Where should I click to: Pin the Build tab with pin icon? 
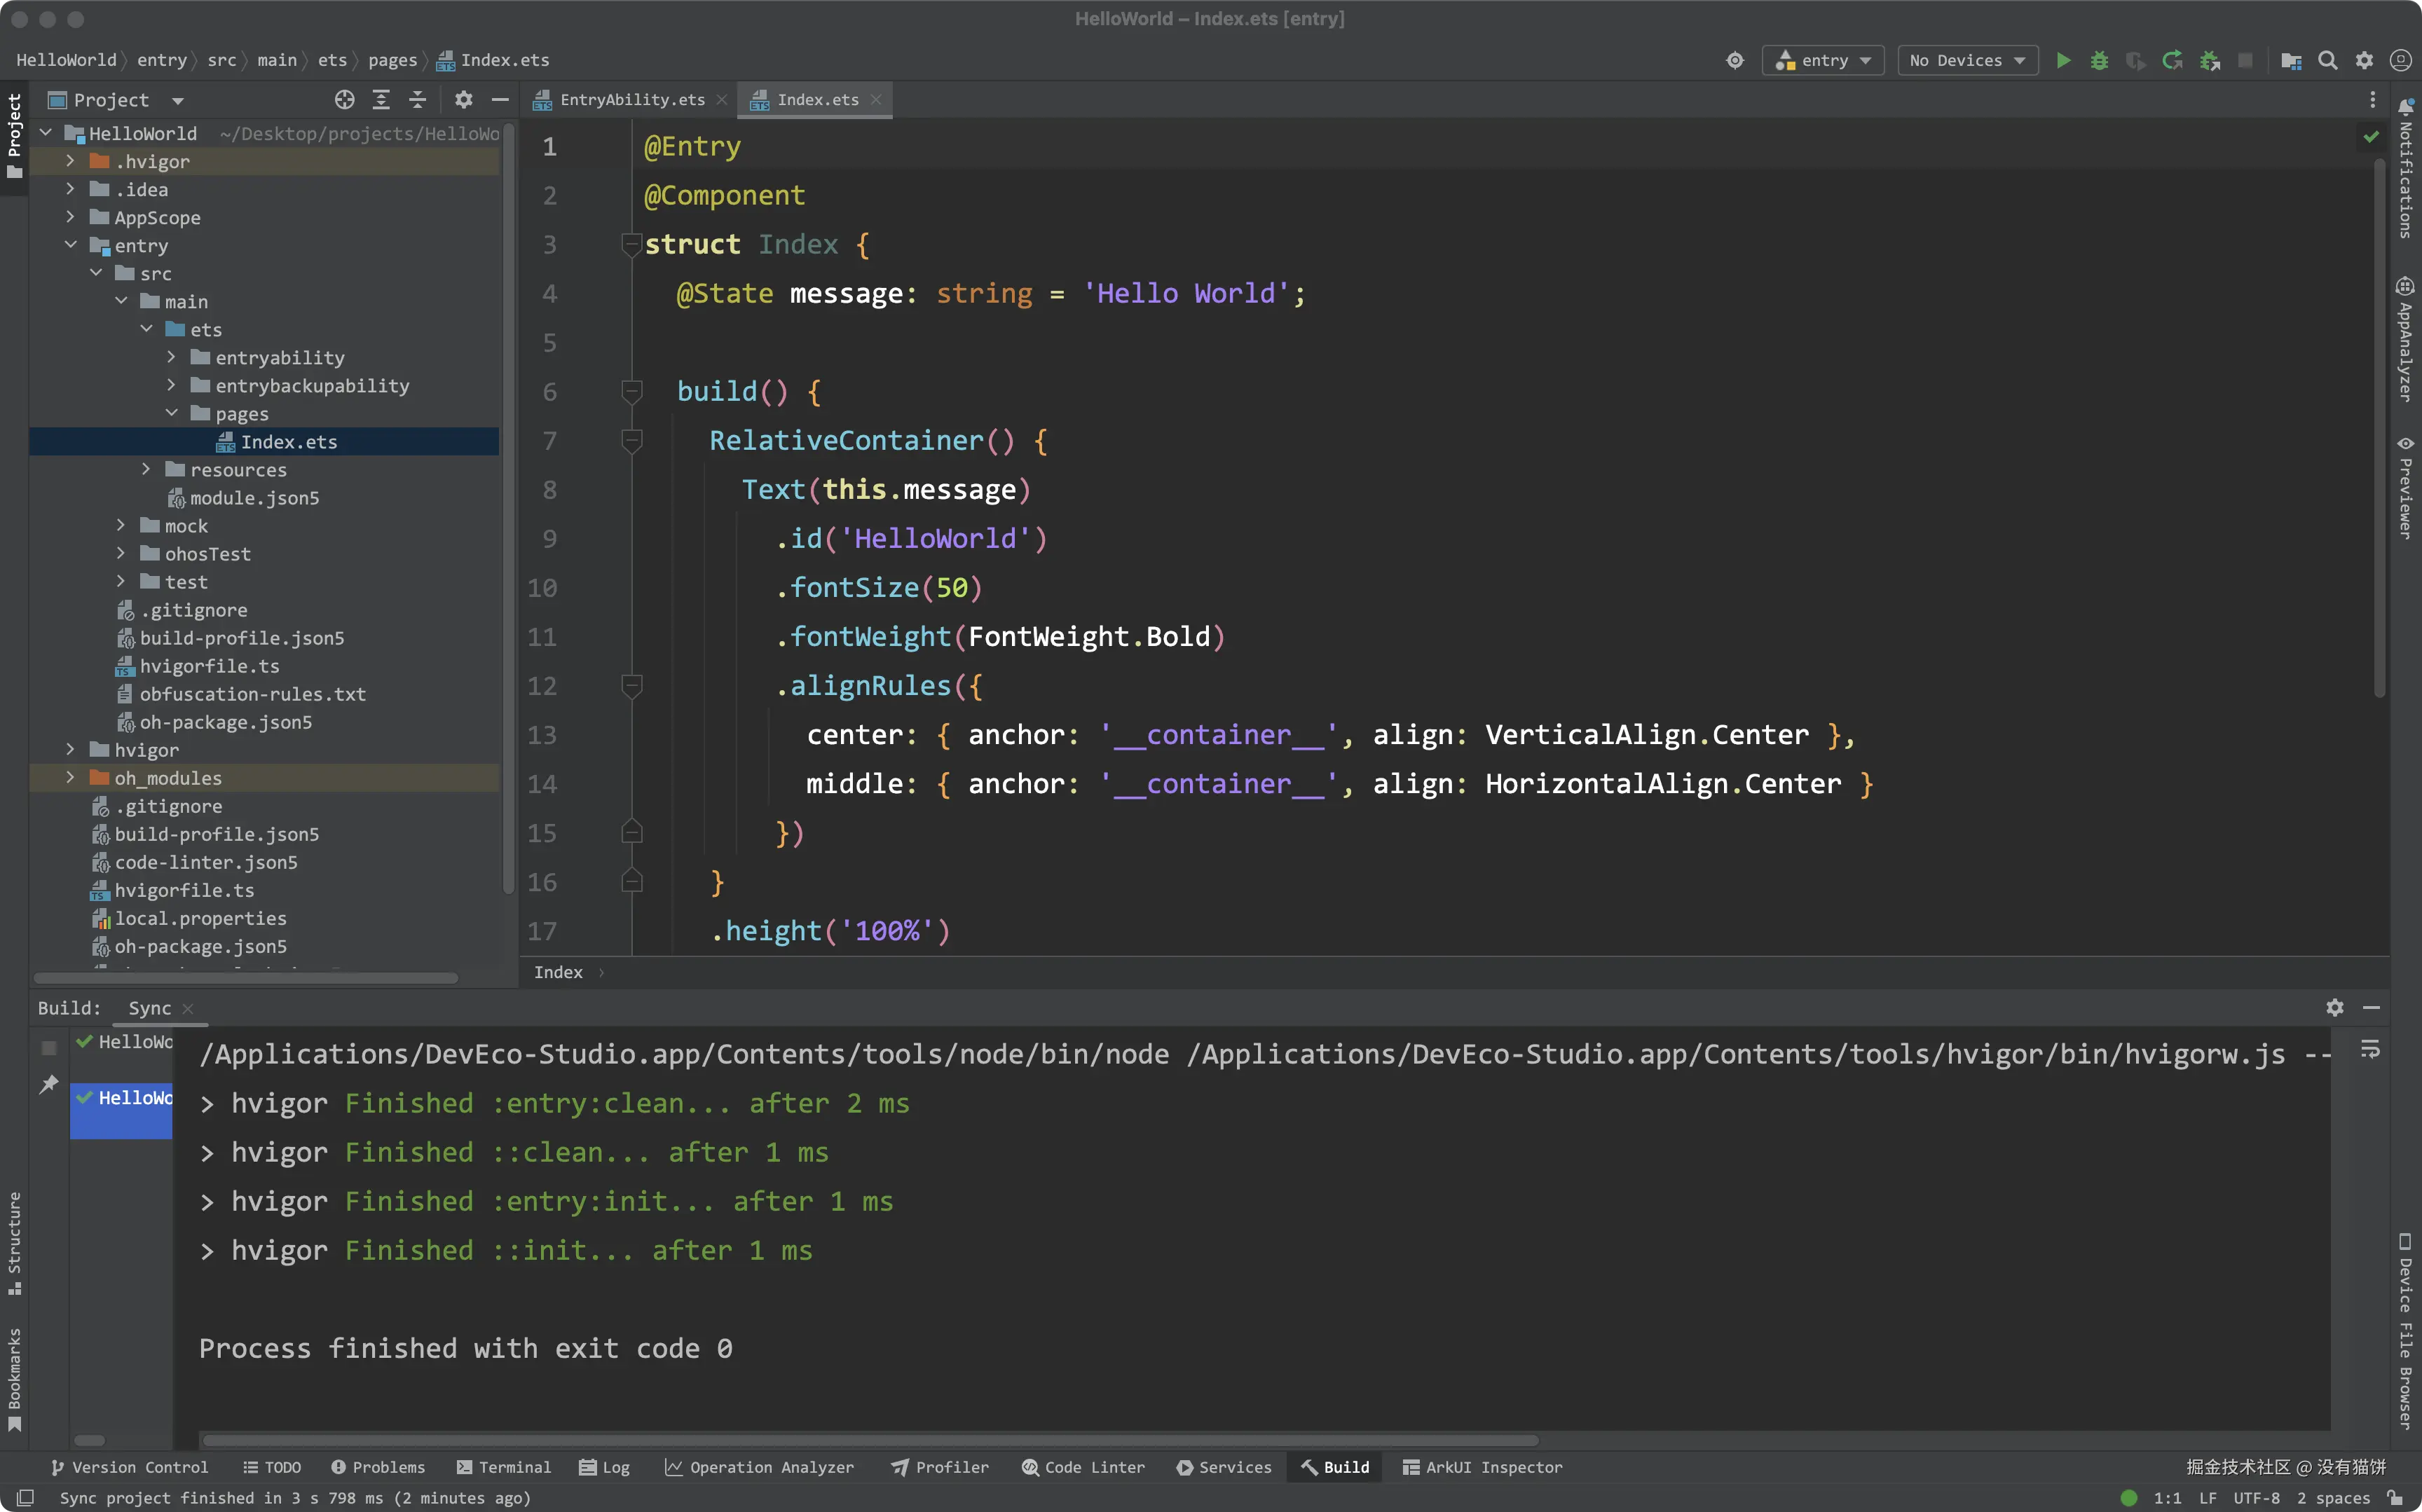pos(48,1085)
